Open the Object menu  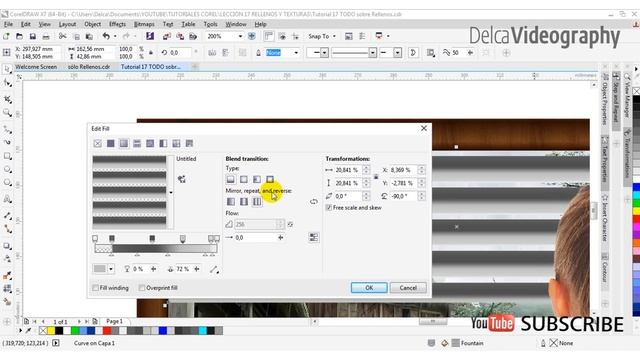(93, 24)
